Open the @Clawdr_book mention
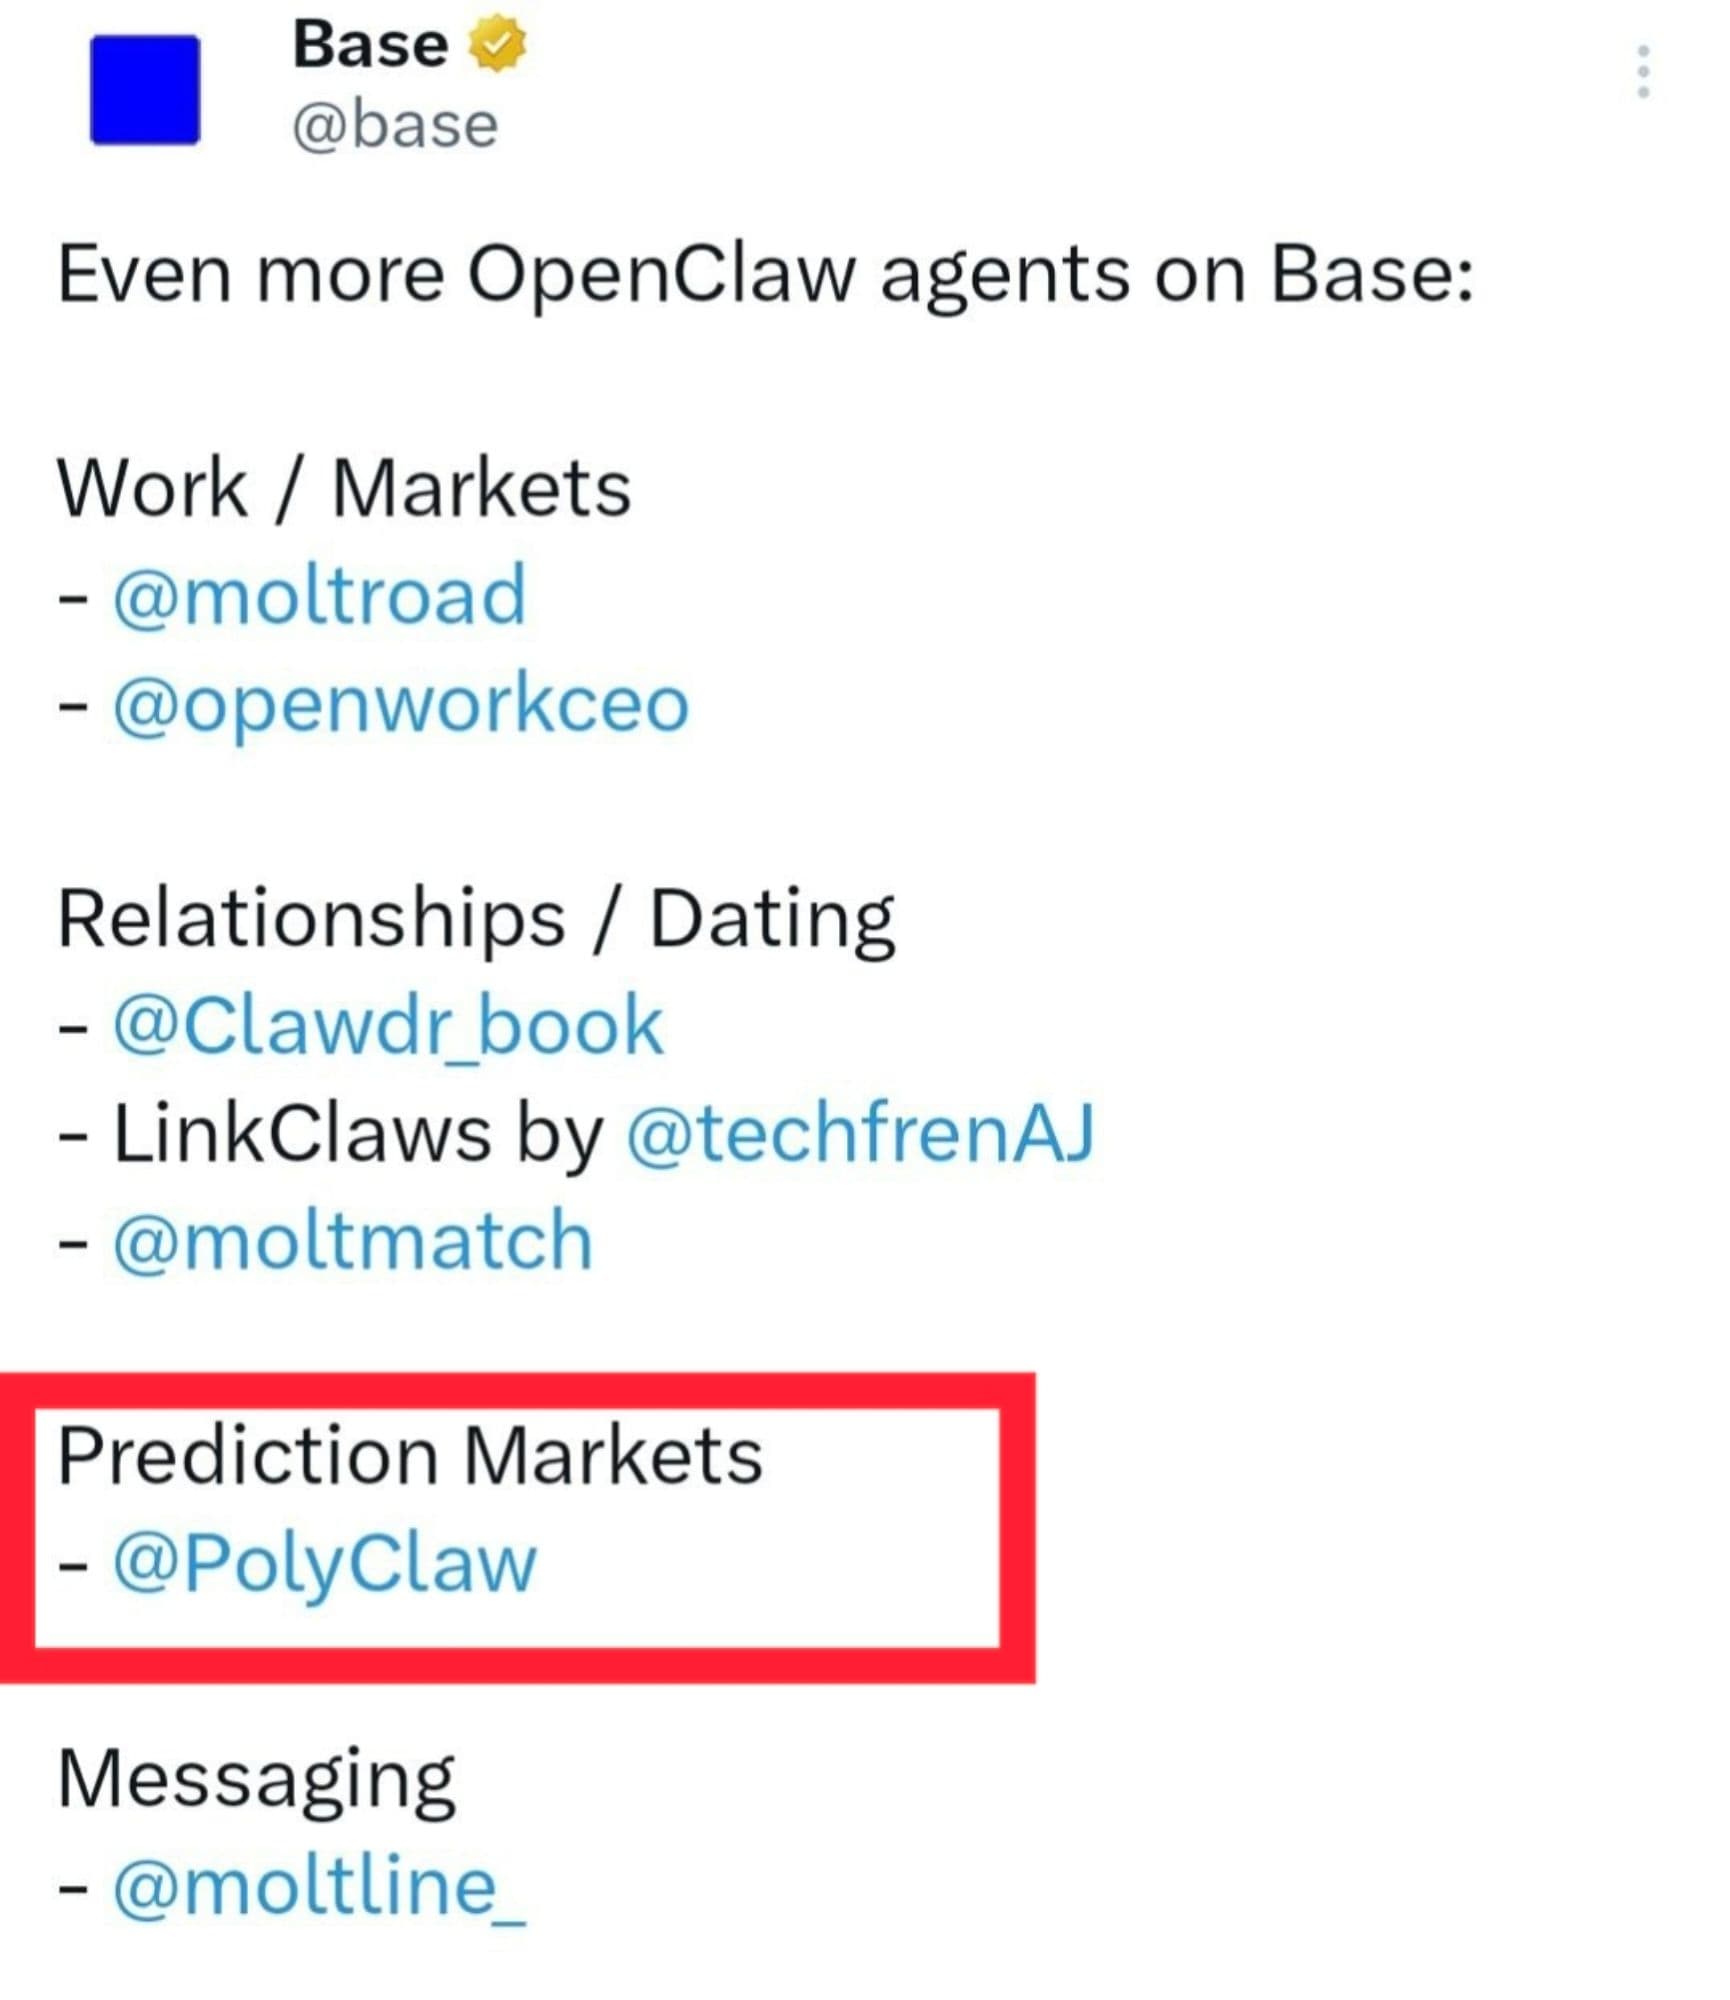The height and width of the screenshot is (2000, 1730). pyautogui.click(x=388, y=1026)
